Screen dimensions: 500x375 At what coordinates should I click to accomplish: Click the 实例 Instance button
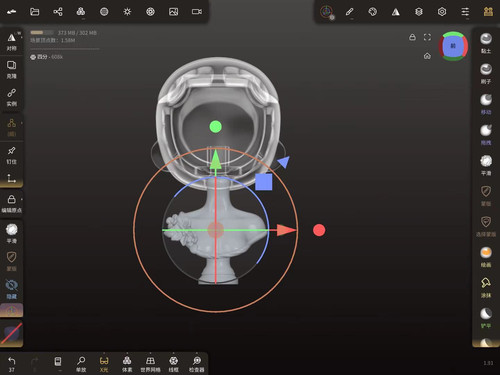[11, 97]
